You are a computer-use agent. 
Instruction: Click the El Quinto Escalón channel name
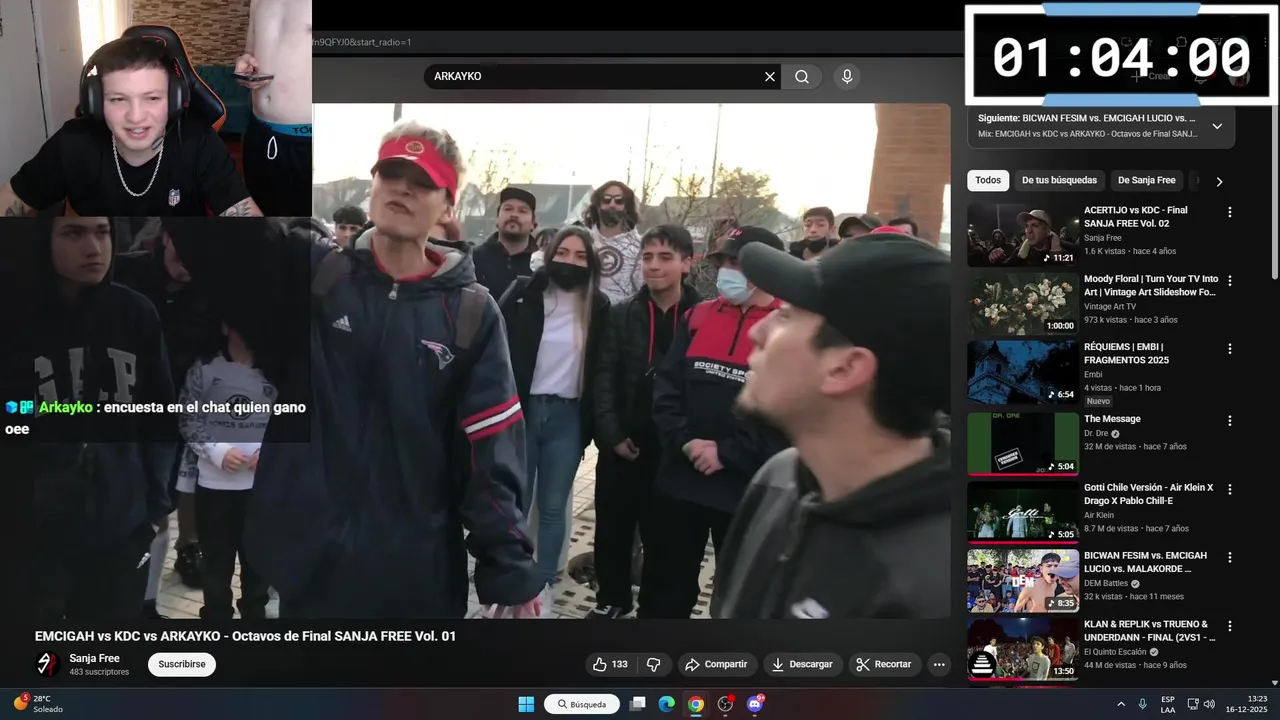click(x=1115, y=652)
